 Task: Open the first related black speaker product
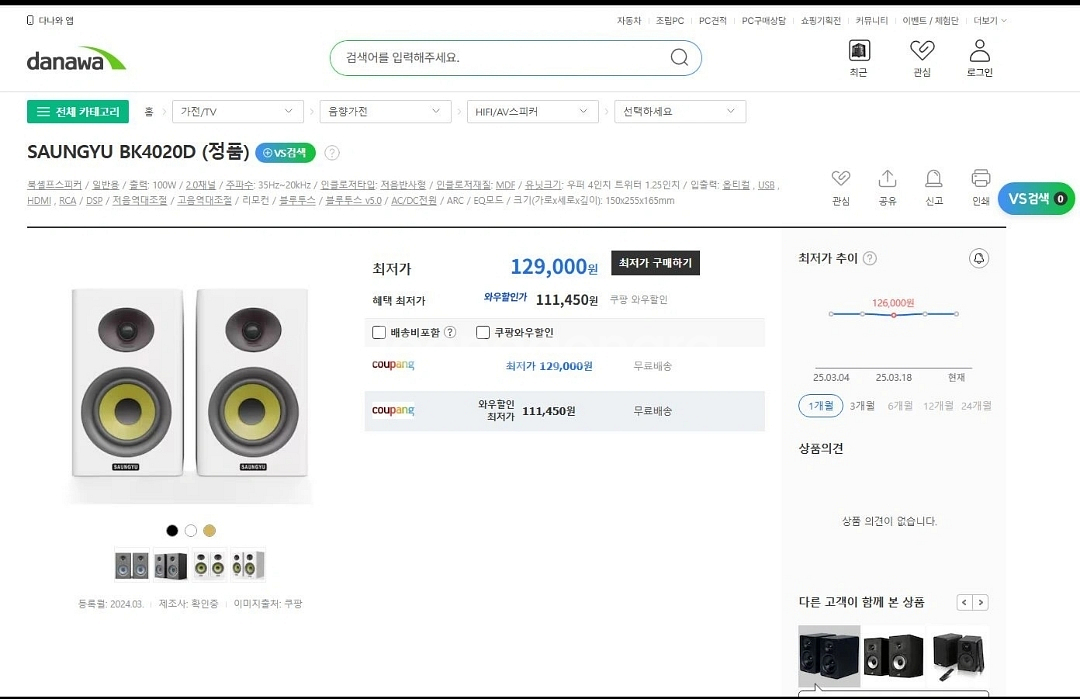point(829,656)
